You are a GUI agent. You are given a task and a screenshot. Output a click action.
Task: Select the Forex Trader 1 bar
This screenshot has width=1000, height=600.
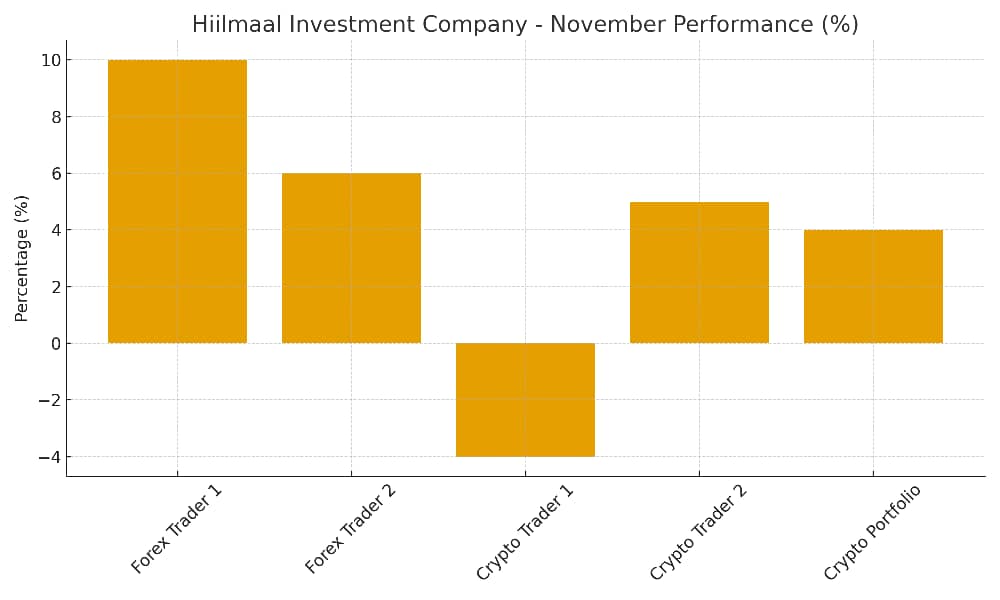click(177, 201)
